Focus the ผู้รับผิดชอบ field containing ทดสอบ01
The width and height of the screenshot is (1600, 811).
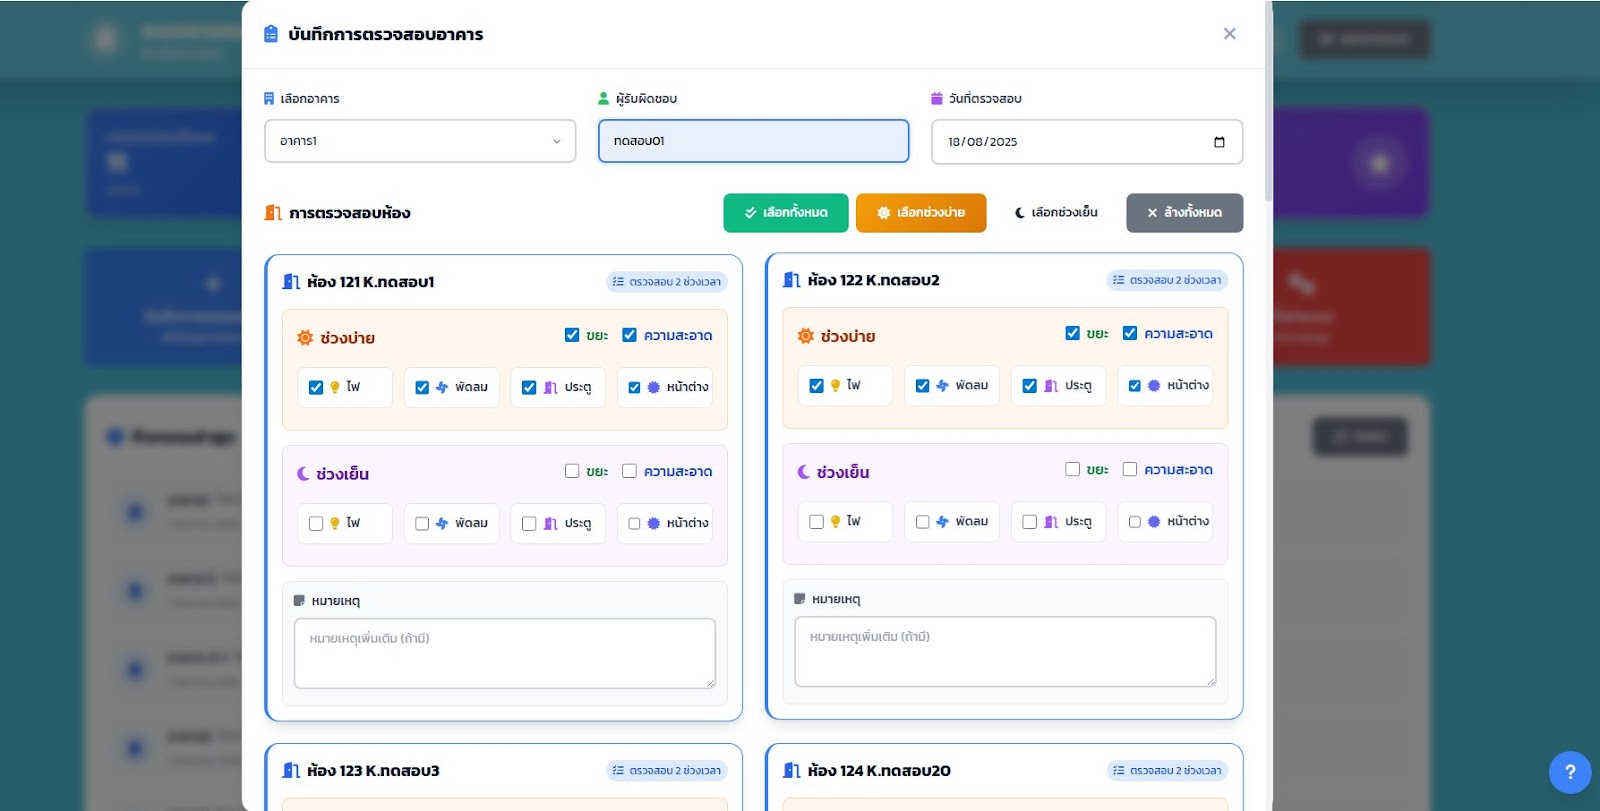pyautogui.click(x=754, y=141)
